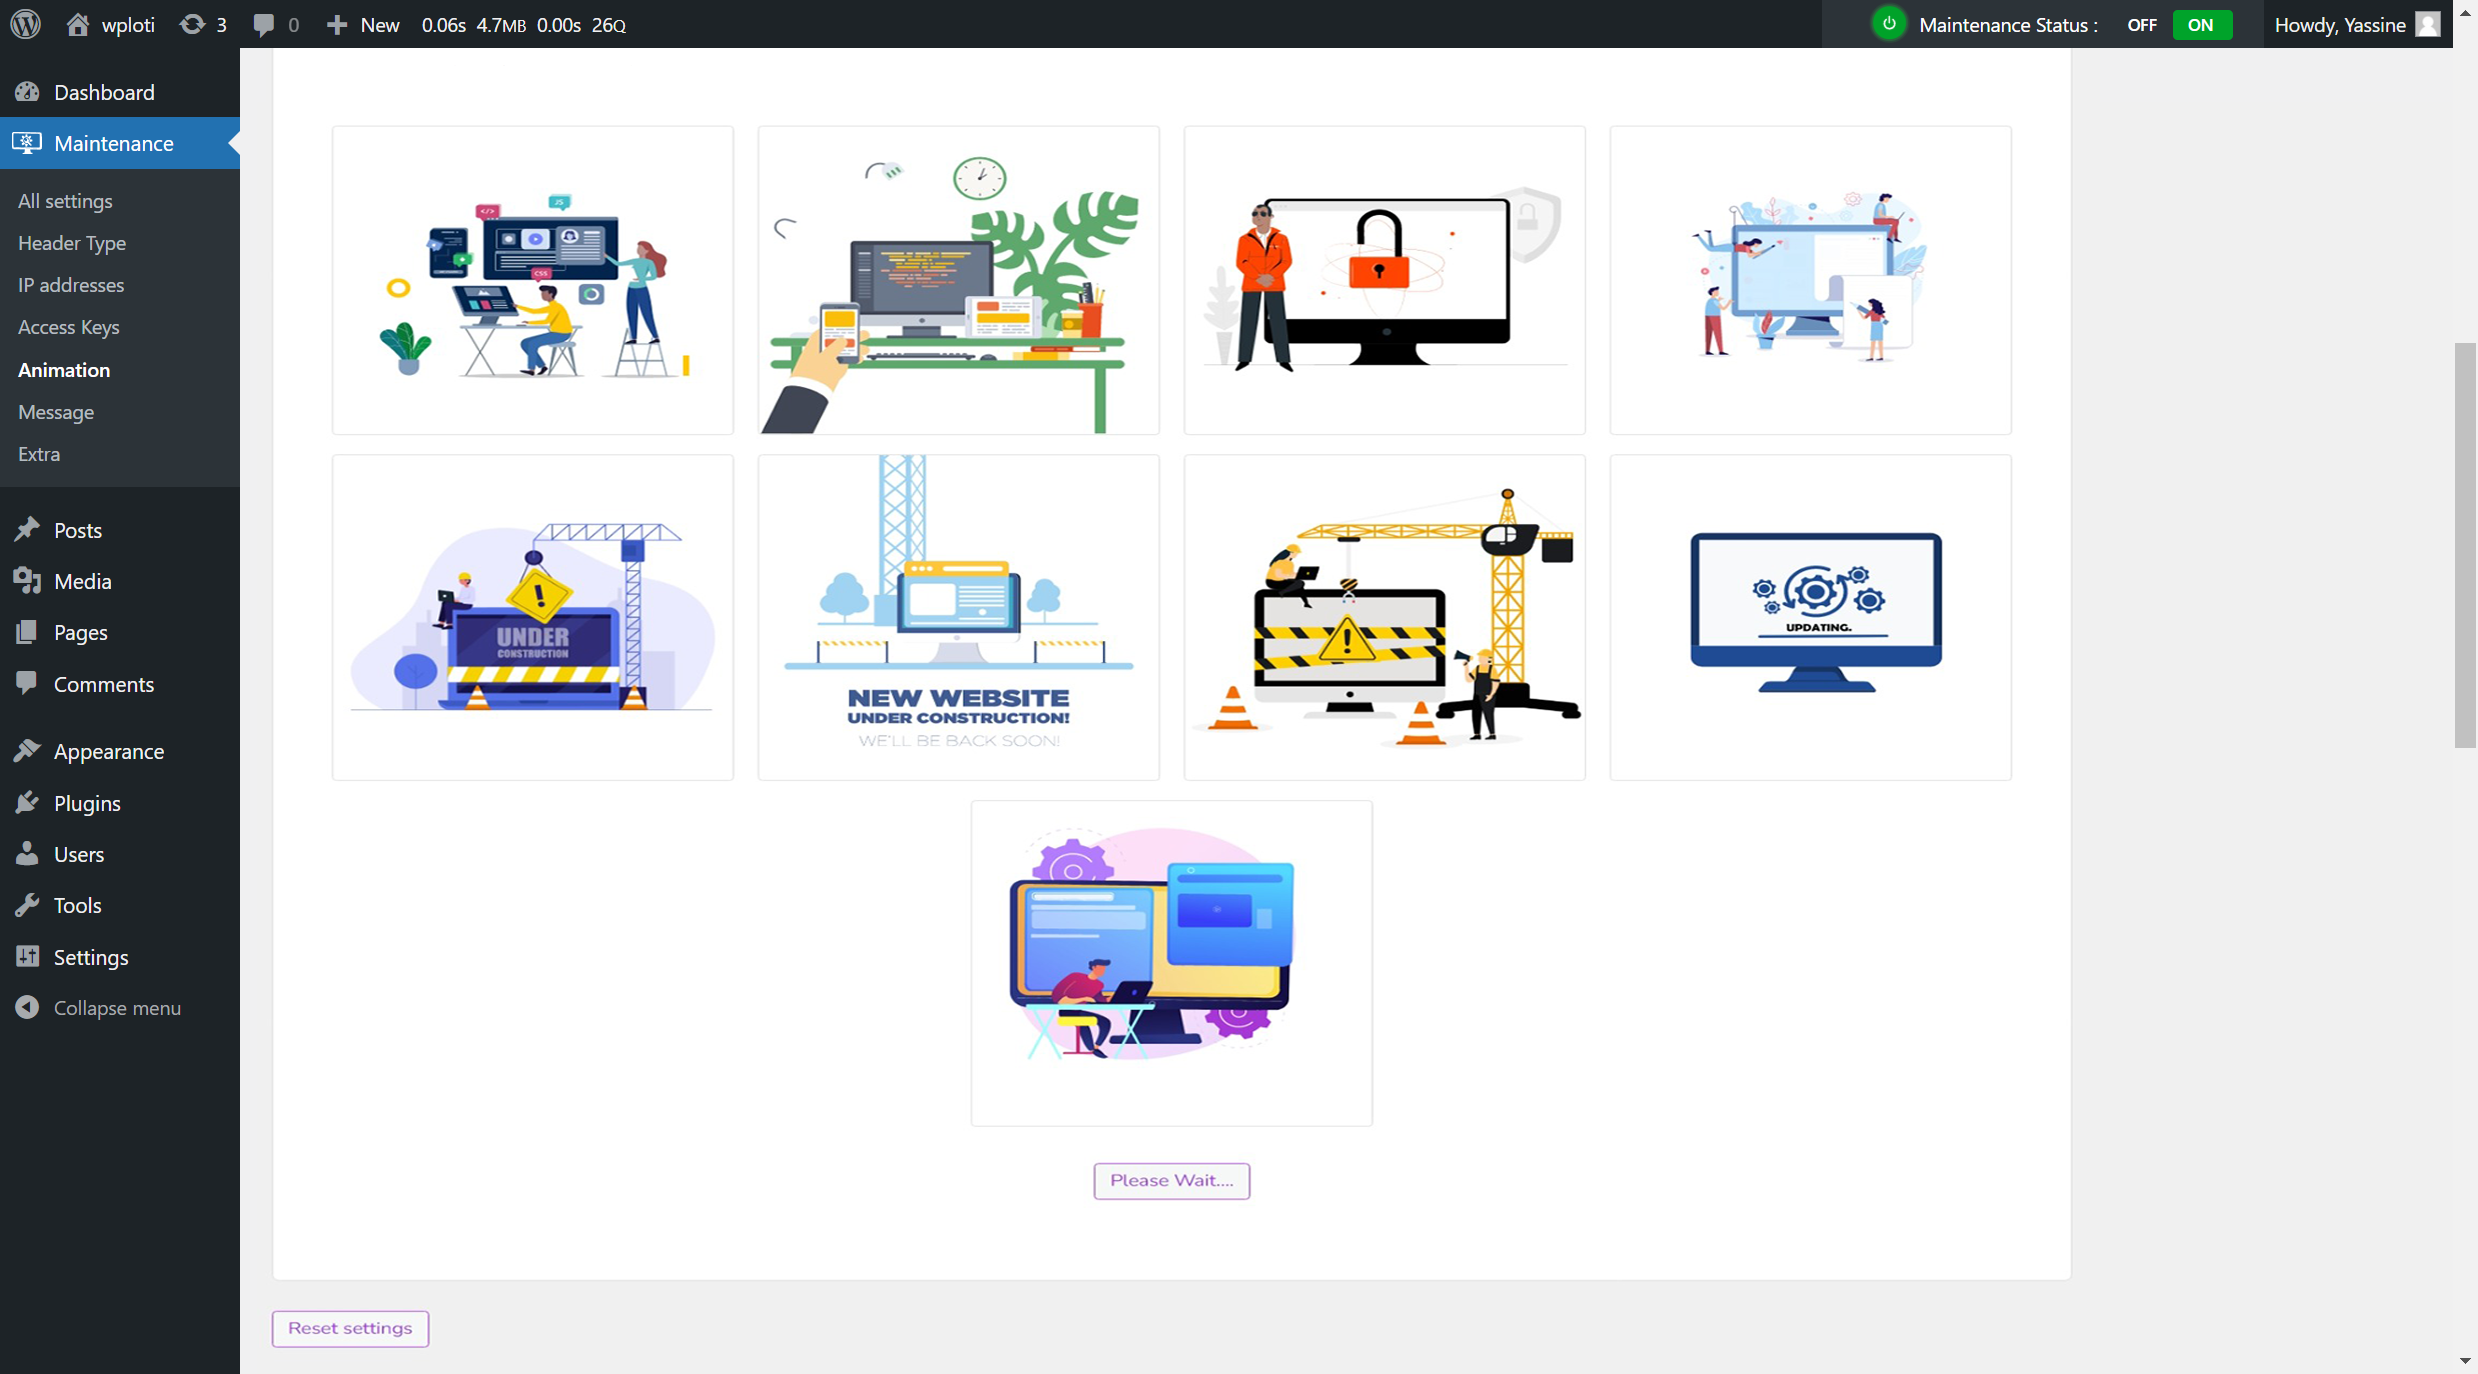The image size is (2478, 1374).
Task: Click the updates refresh icon
Action: pos(192,24)
